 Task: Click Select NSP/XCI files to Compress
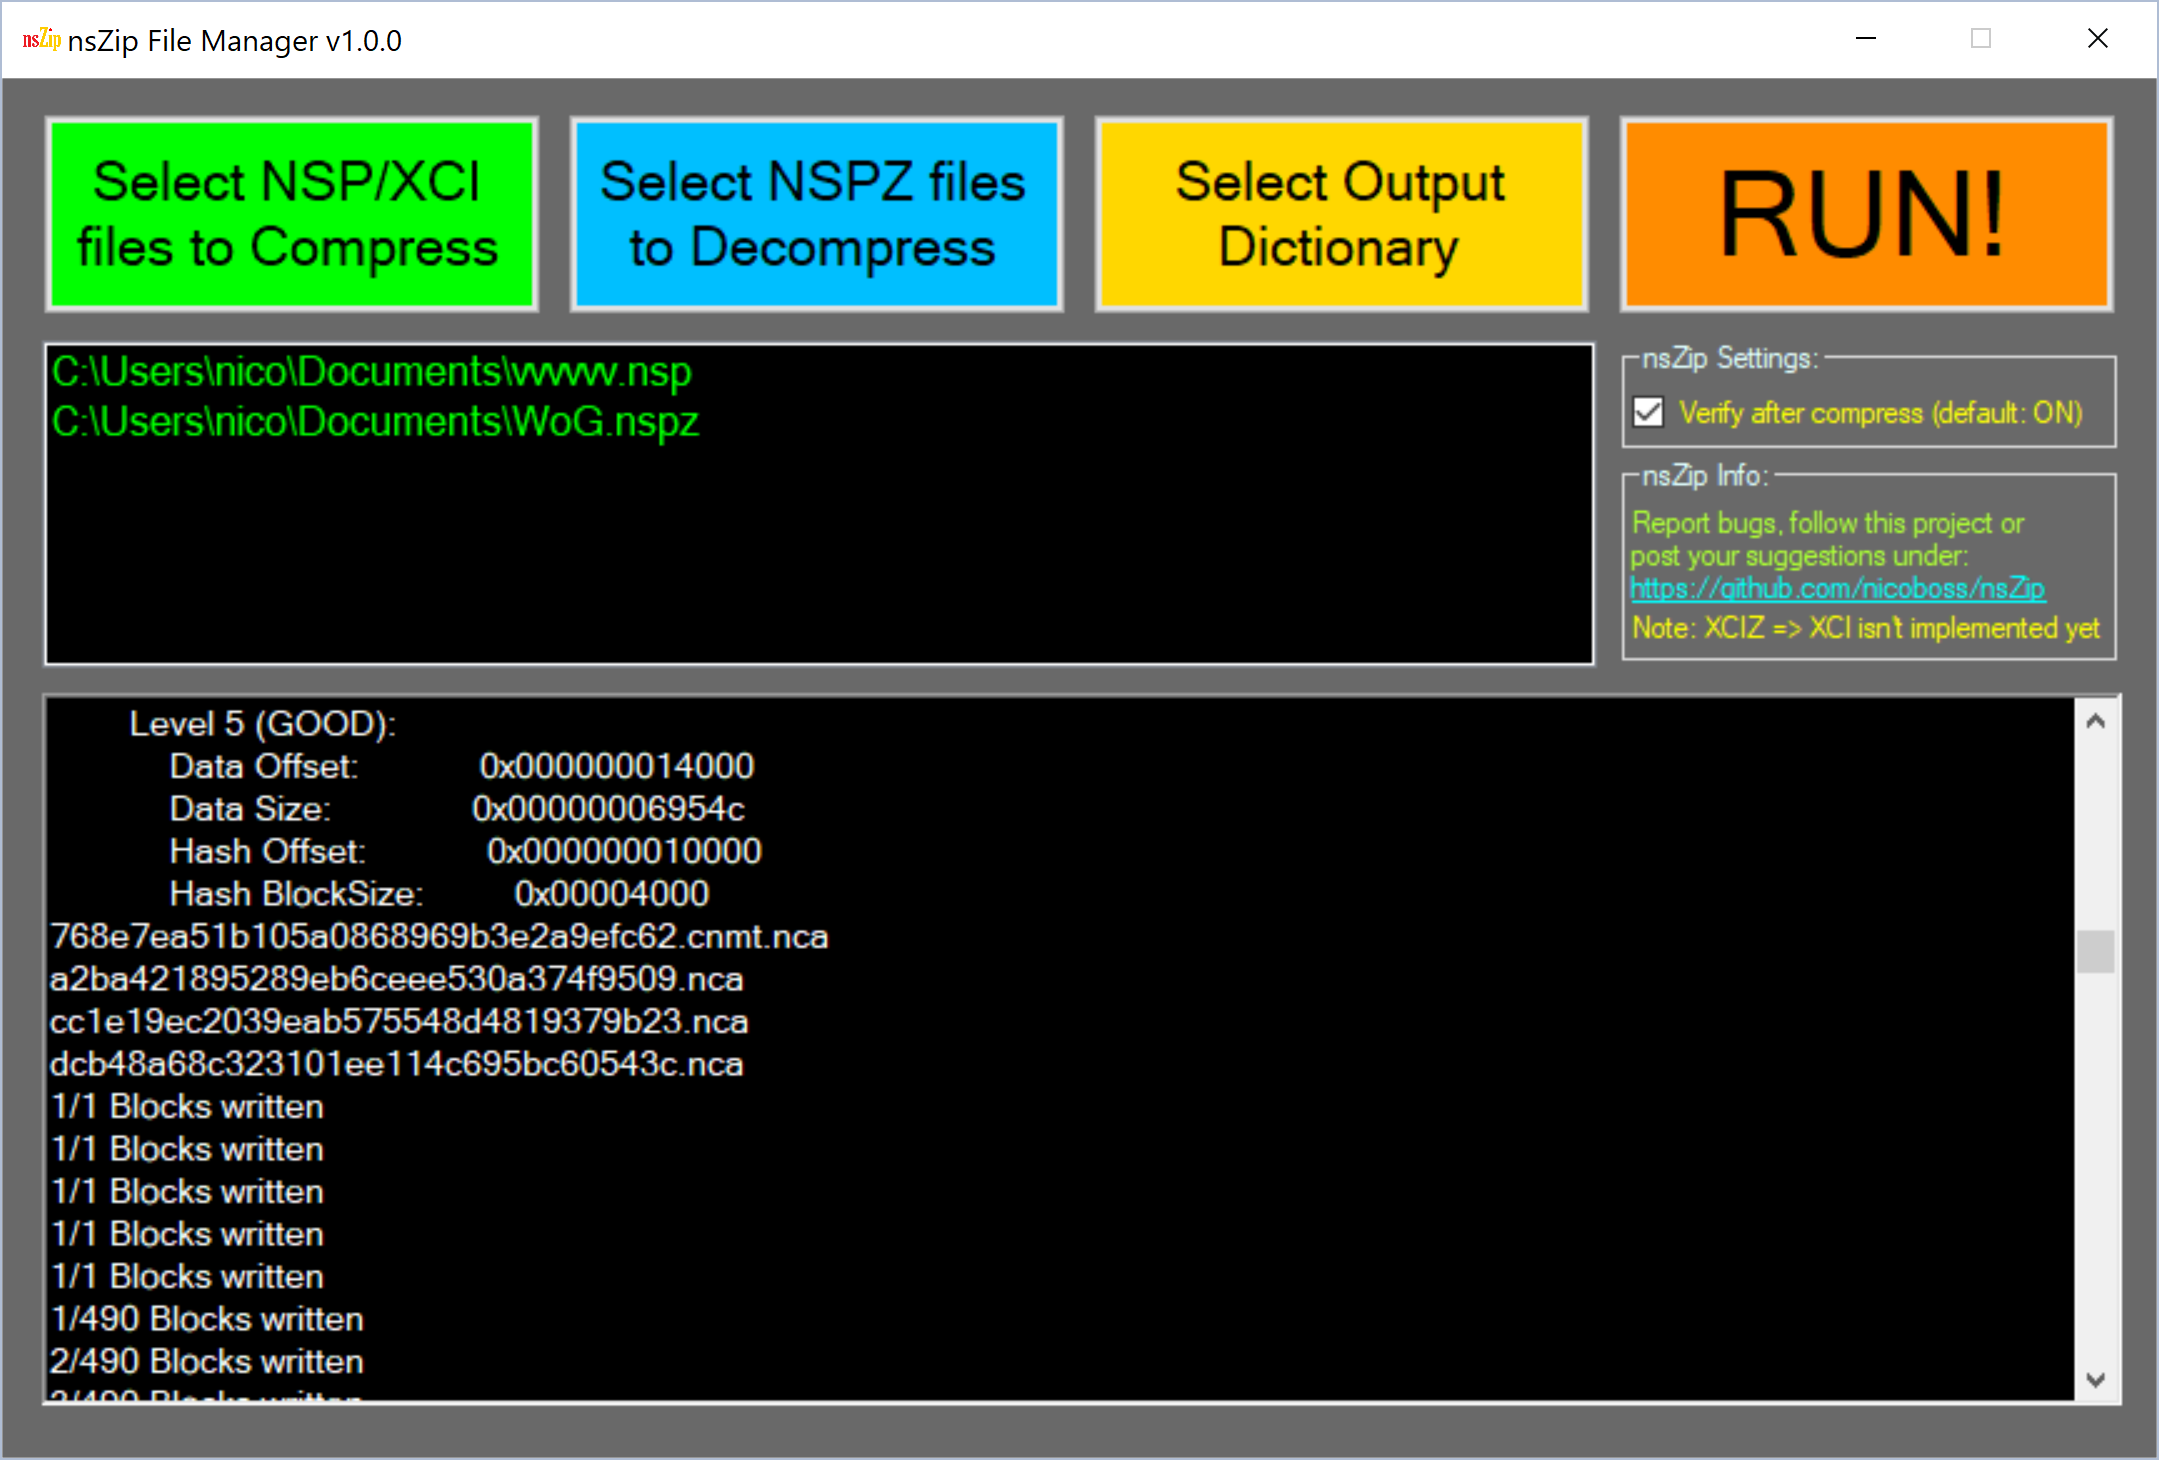point(291,214)
